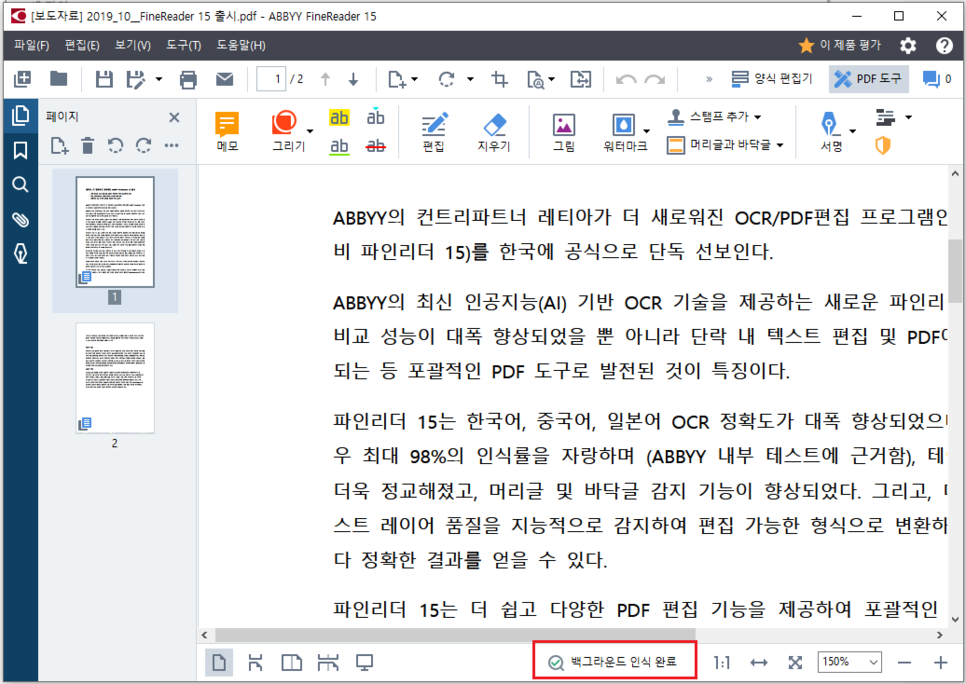Rotate page left in pages panel
This screenshot has height=684, width=966.
point(115,145)
